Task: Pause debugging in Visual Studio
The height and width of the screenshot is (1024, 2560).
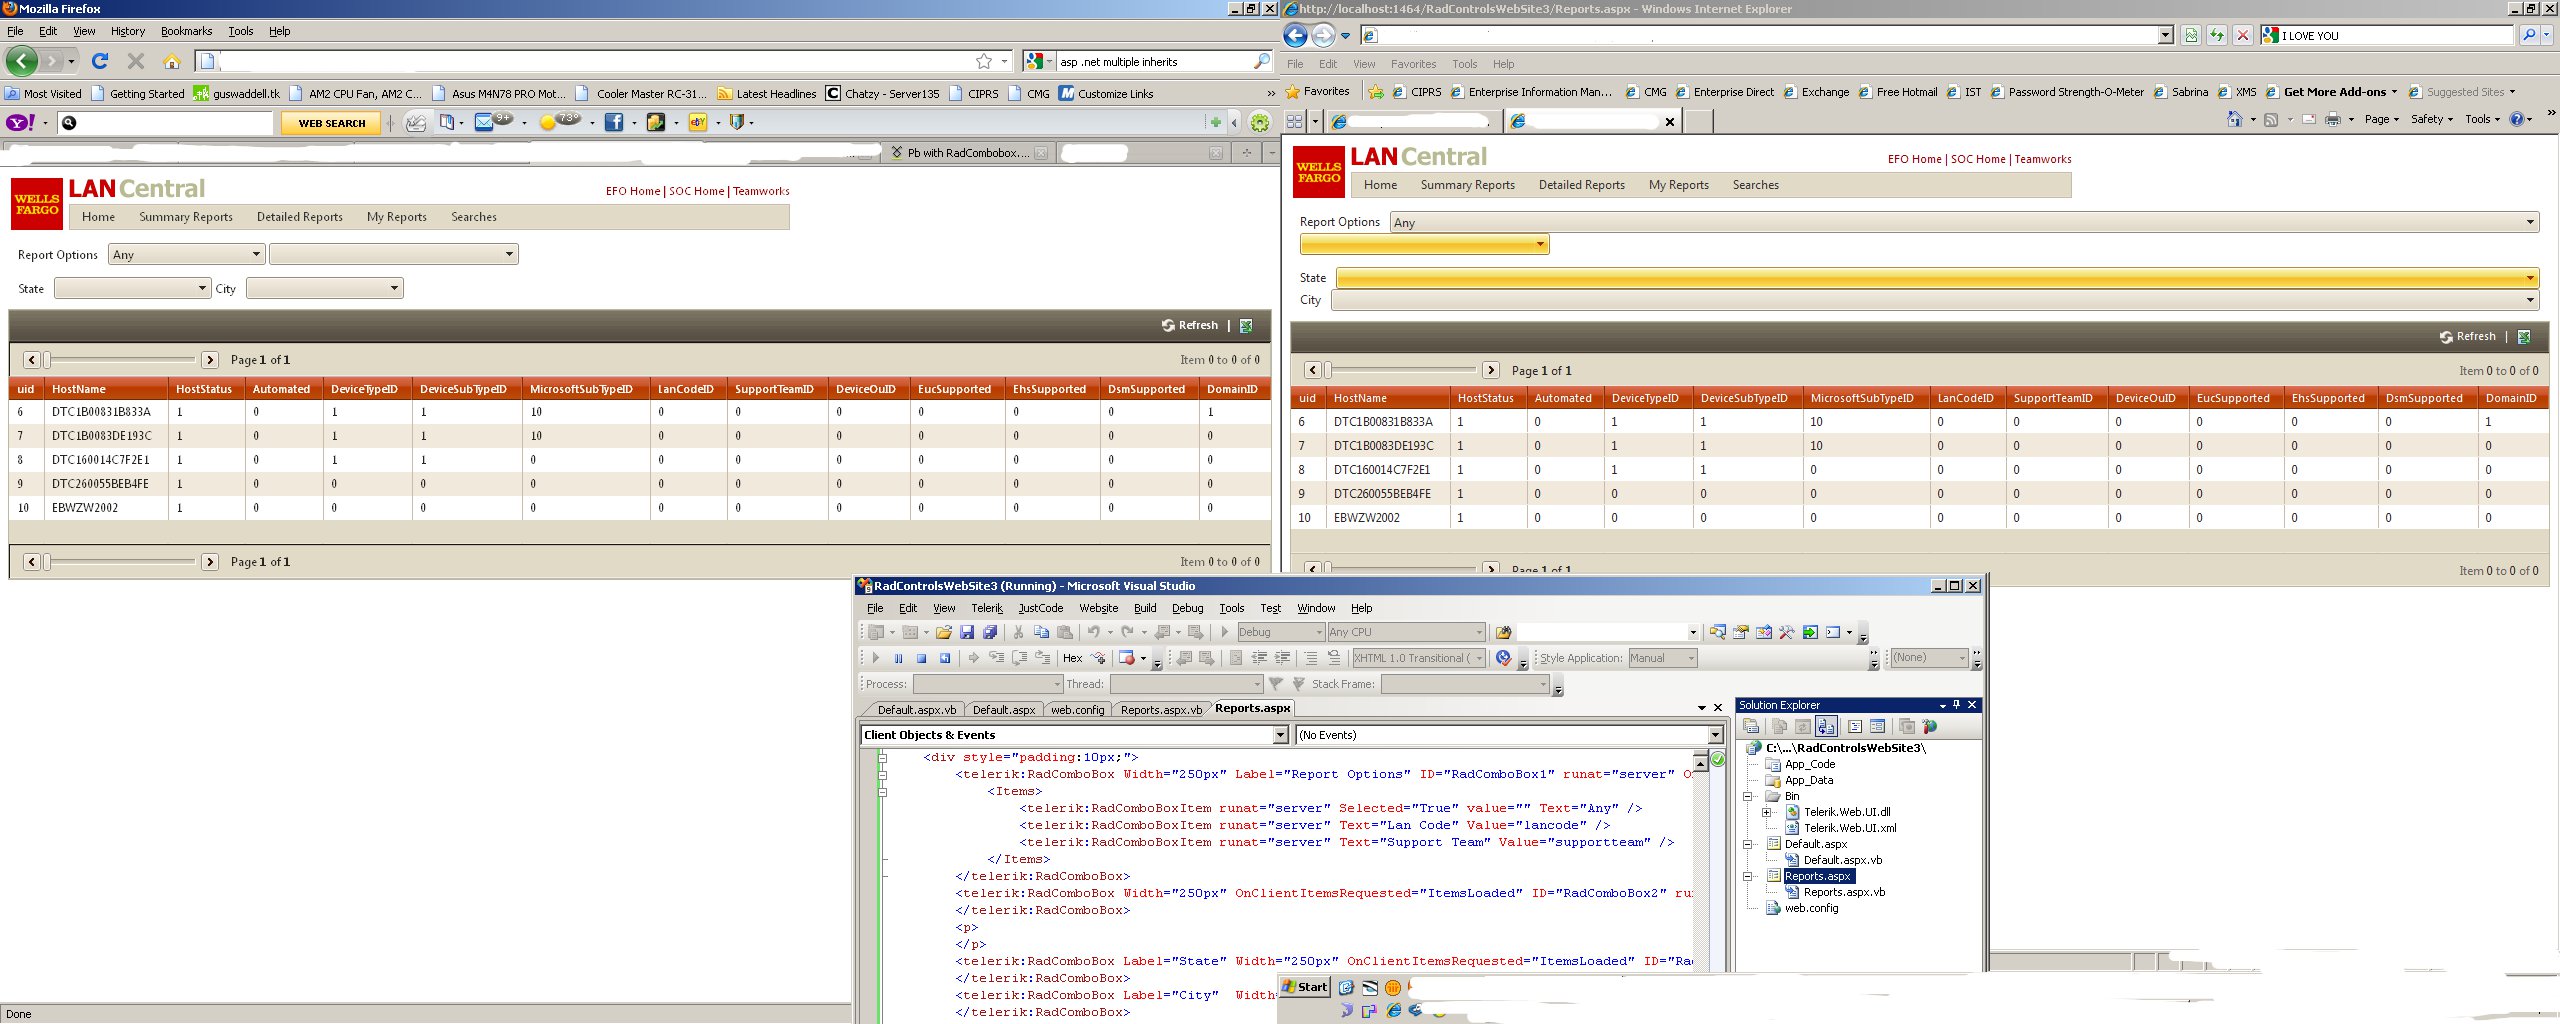Action: (x=898, y=658)
